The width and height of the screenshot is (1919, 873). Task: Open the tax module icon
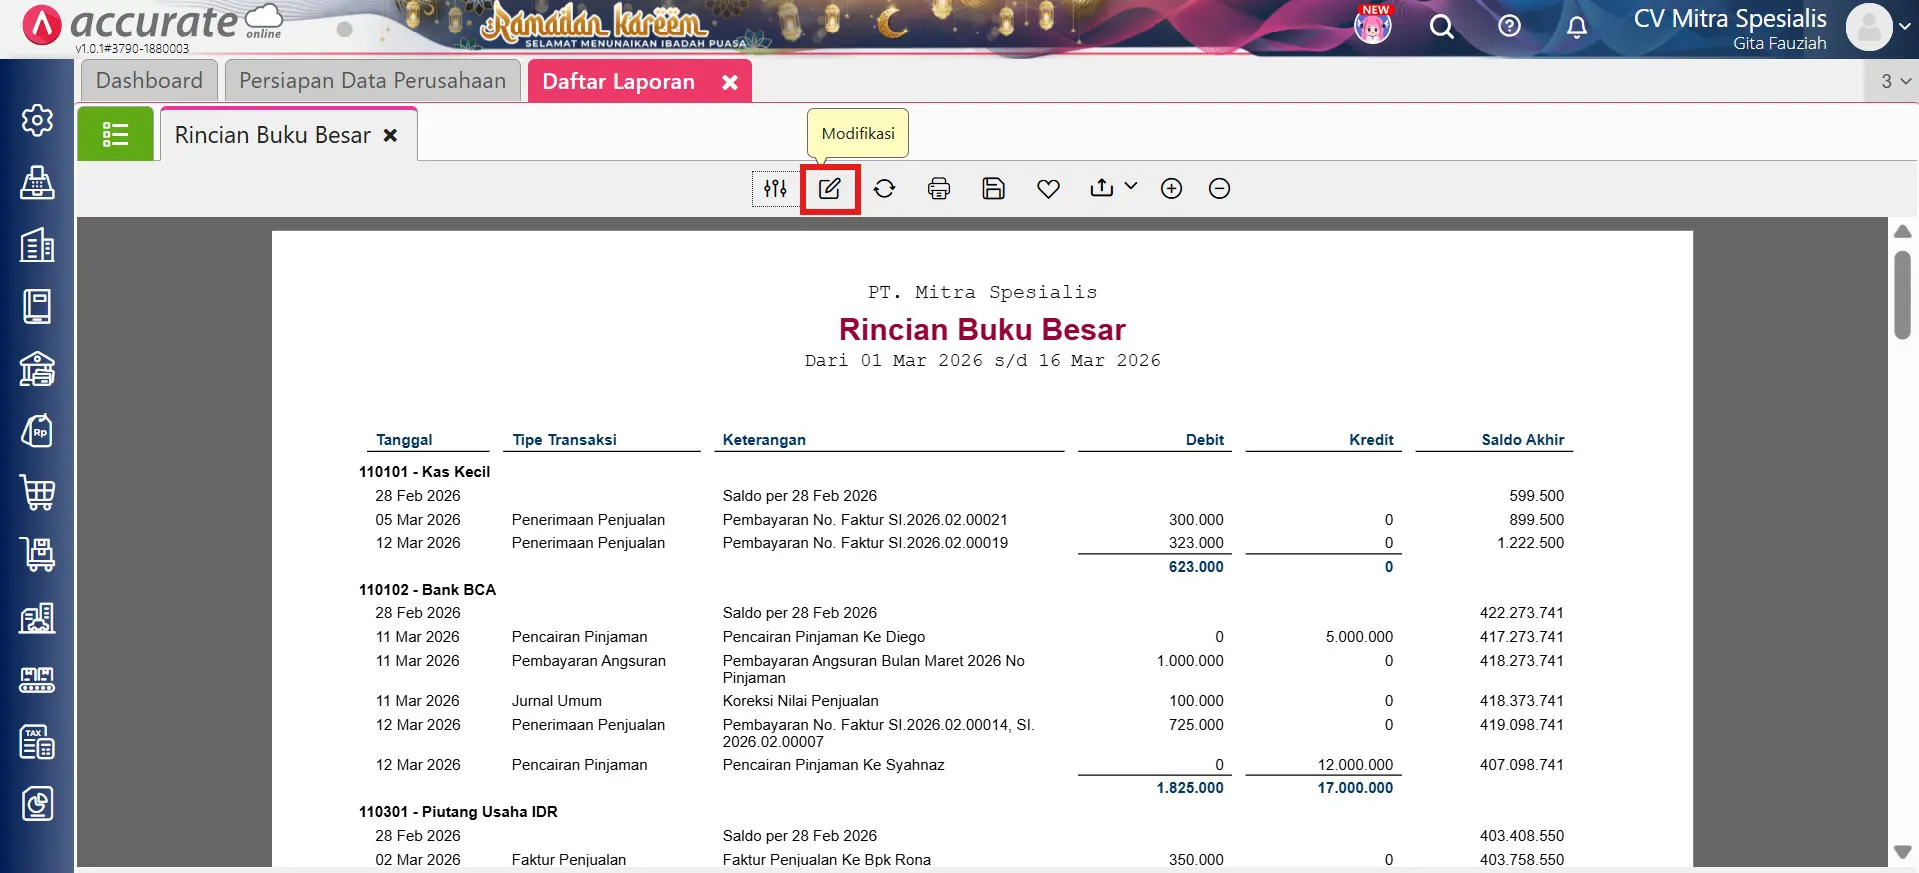click(x=37, y=742)
